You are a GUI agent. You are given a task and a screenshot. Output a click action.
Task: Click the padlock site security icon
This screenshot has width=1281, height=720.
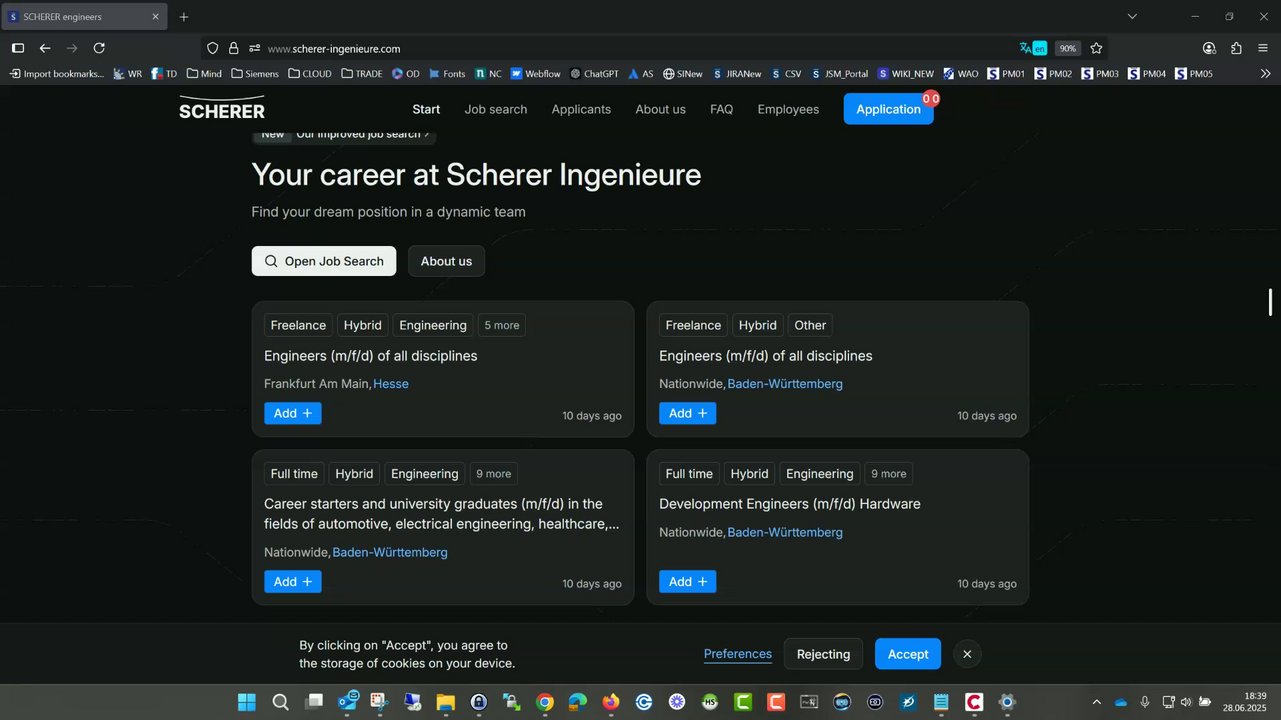point(233,48)
